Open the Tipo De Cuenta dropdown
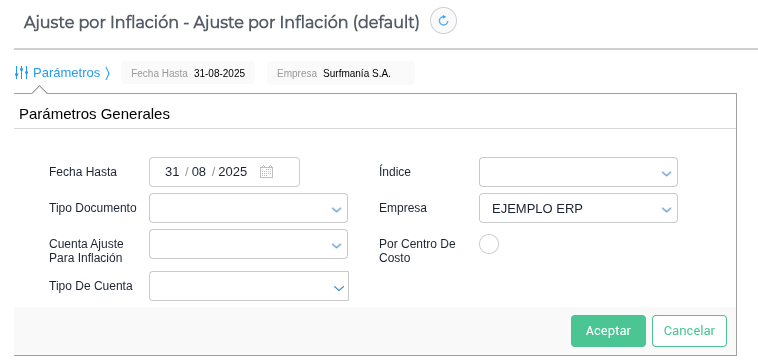 [x=248, y=286]
